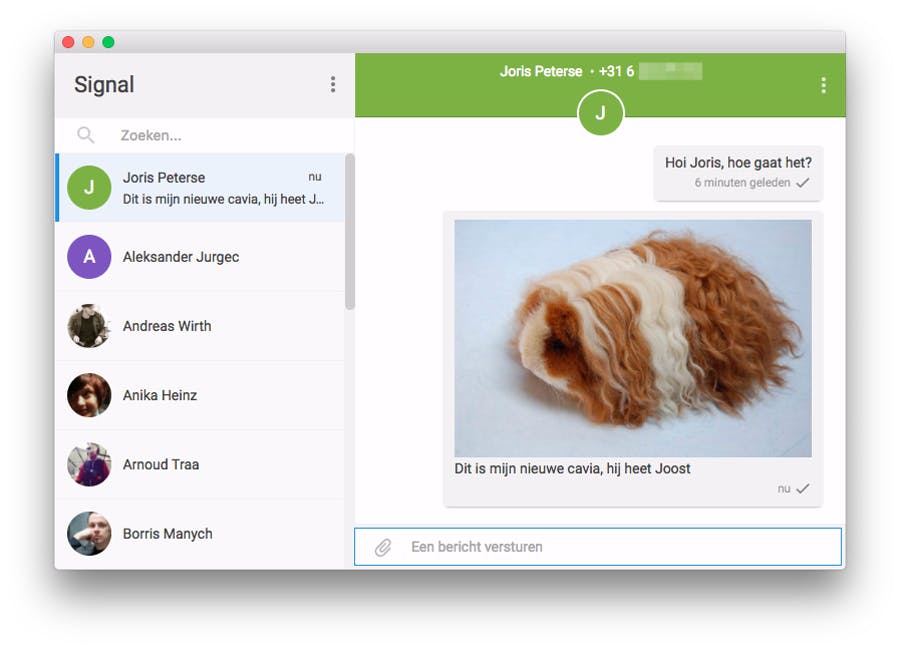Viewport: 901px width, 649px height.
Task: Open the Arnoud Traa conversation
Action: 200,464
